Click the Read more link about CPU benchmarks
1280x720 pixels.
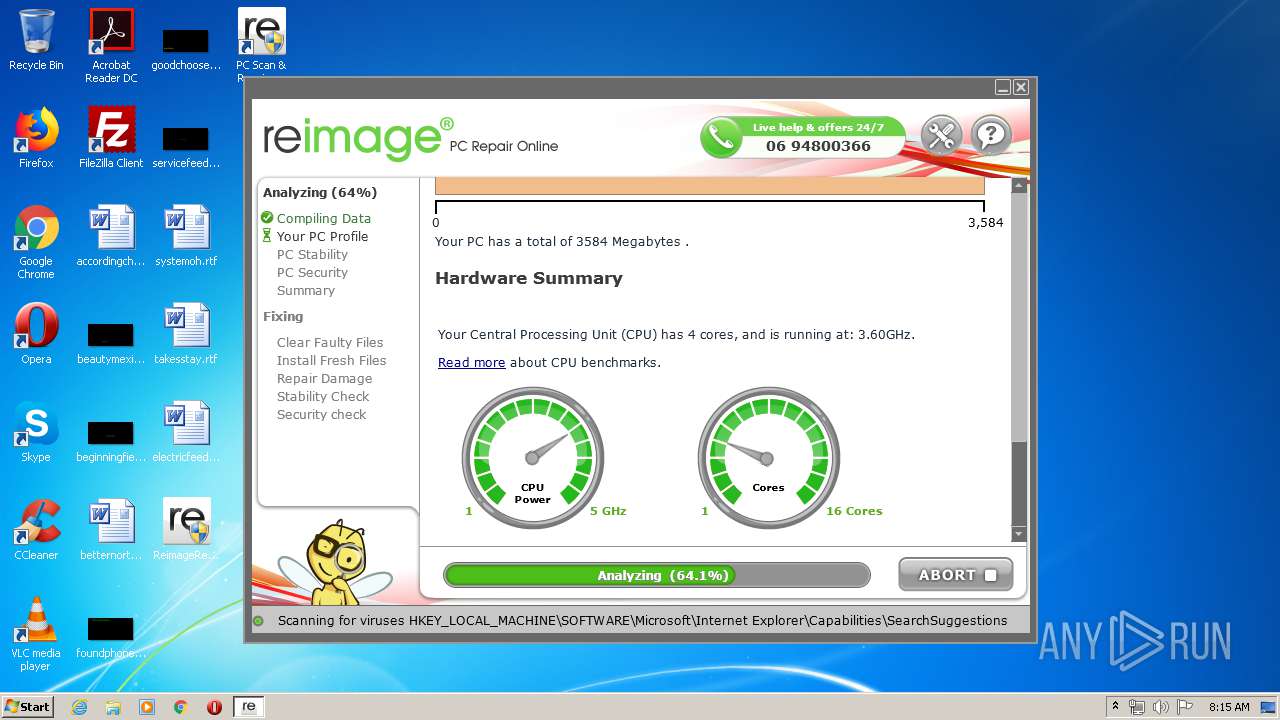[471, 363]
